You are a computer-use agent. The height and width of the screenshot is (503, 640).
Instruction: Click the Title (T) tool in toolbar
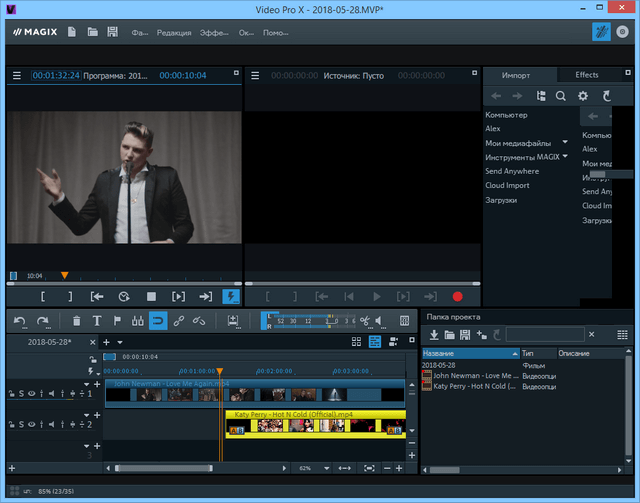97,321
